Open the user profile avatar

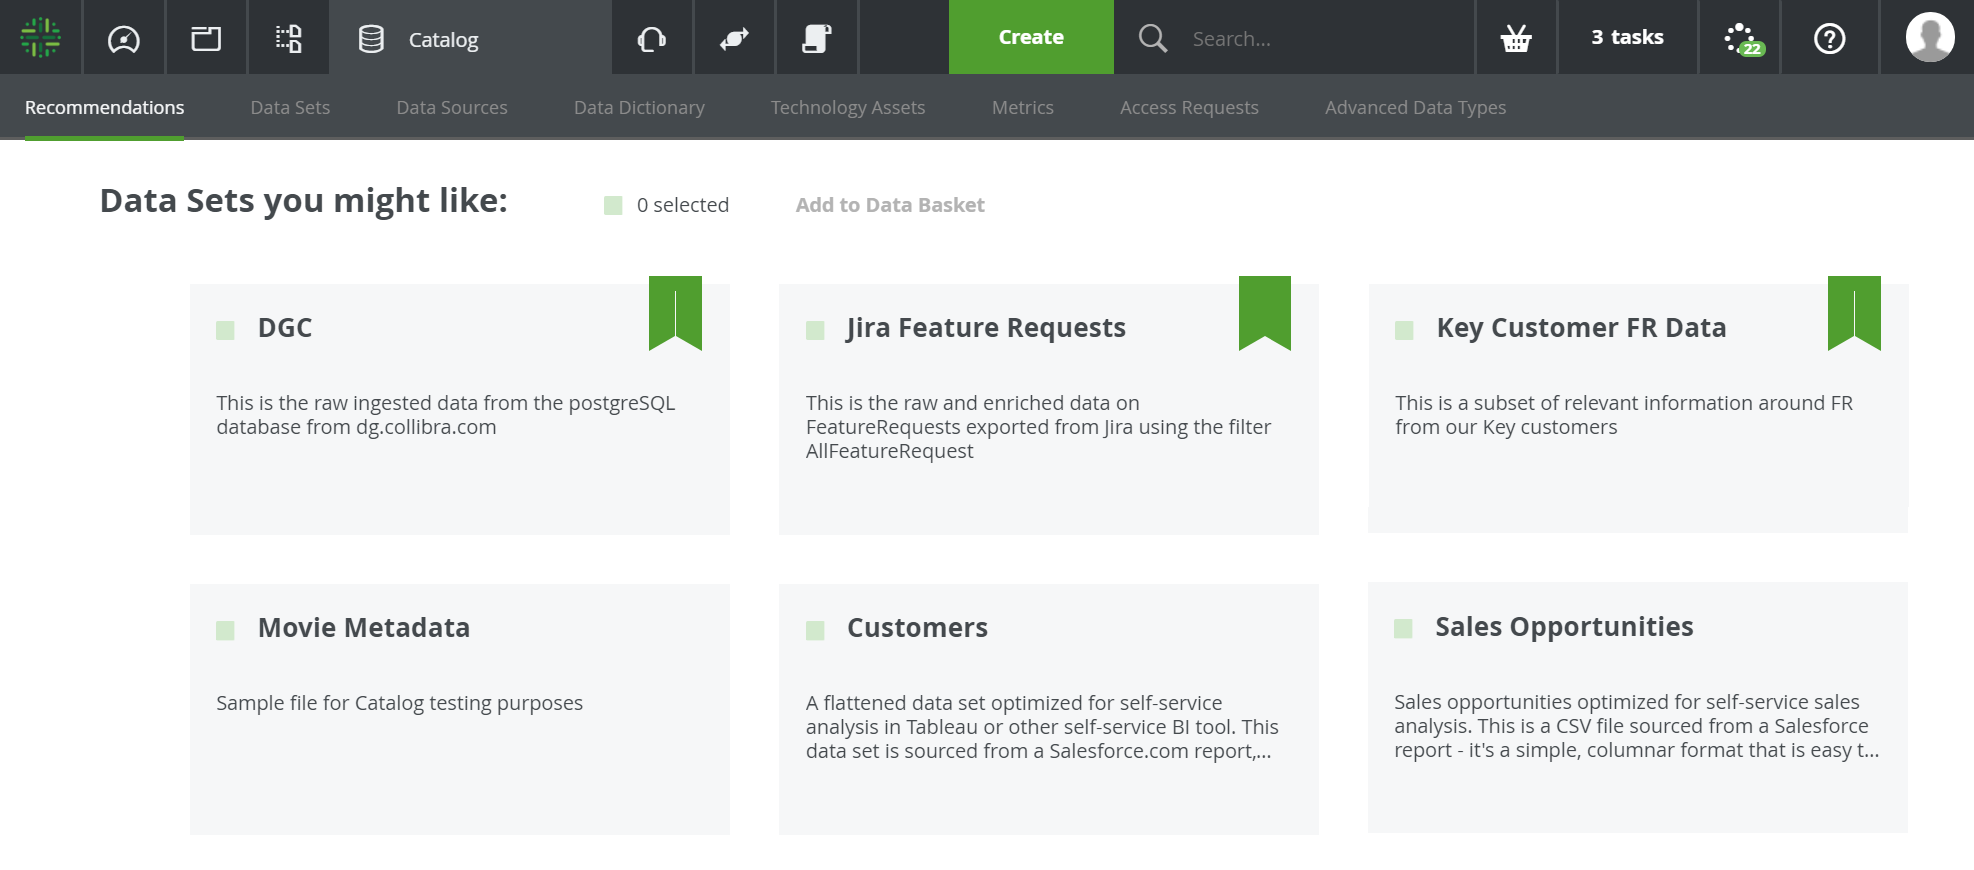pos(1929,37)
